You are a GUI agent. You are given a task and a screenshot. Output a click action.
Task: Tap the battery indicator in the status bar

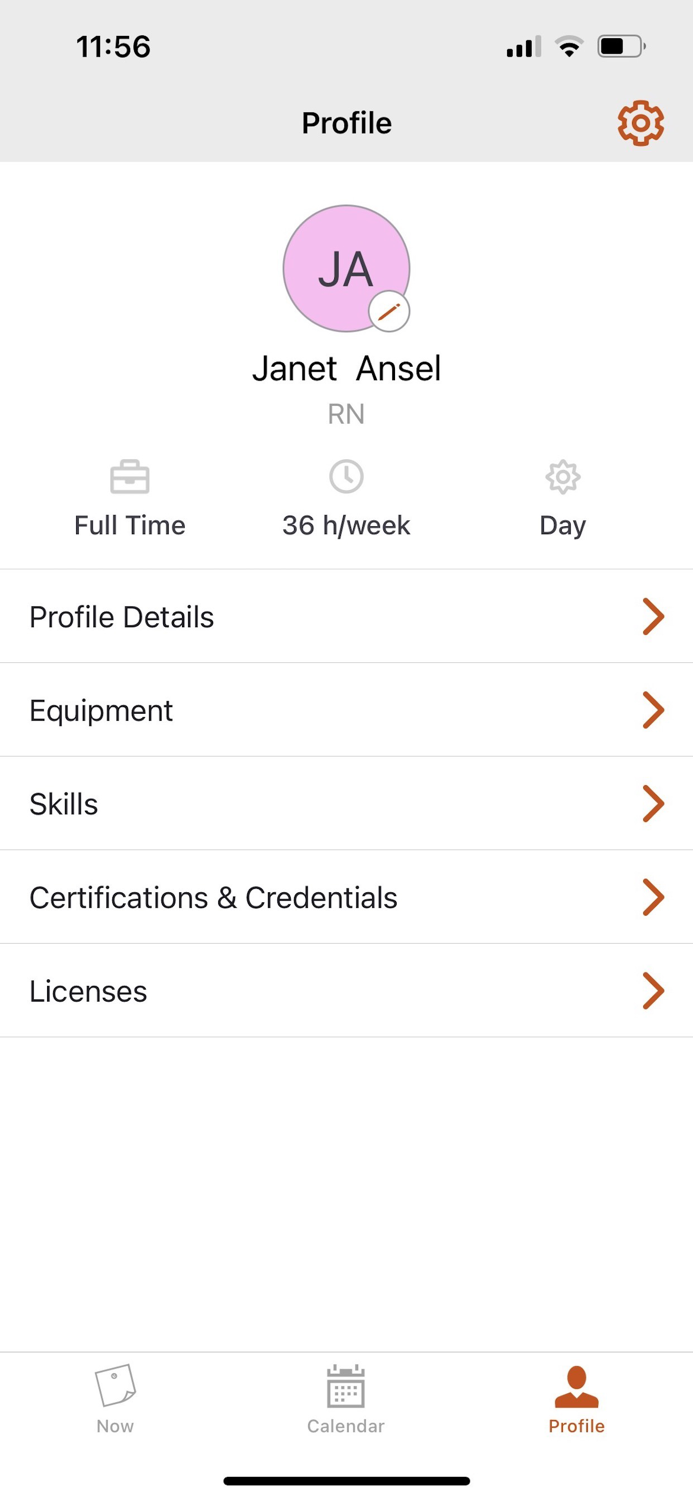[x=619, y=44]
